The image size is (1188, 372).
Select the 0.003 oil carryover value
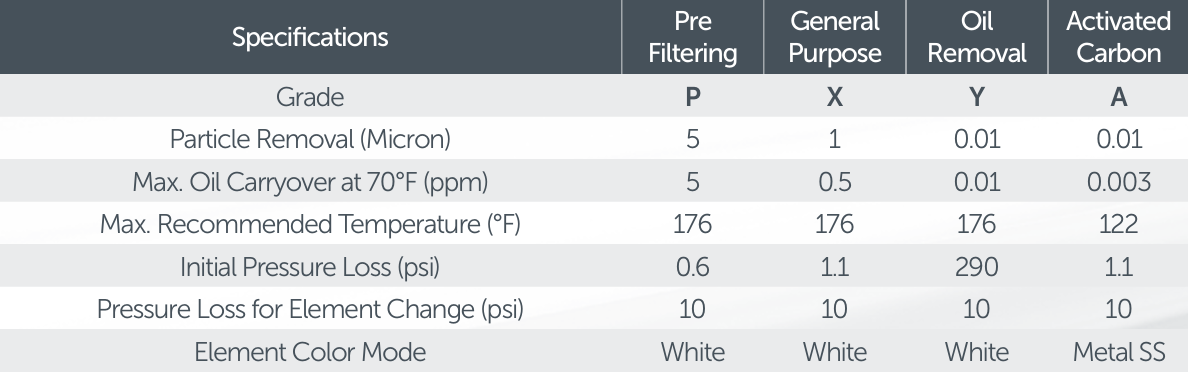(1118, 182)
